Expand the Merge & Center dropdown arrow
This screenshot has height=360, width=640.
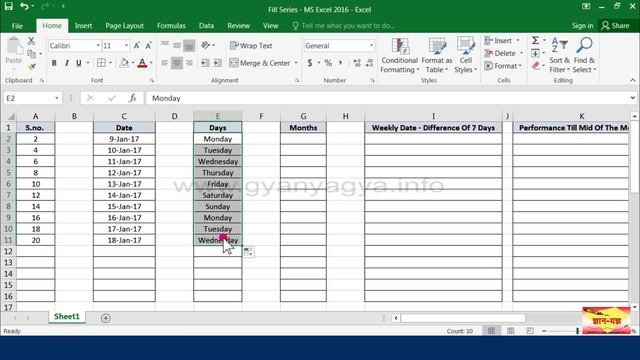pyautogui.click(x=296, y=63)
